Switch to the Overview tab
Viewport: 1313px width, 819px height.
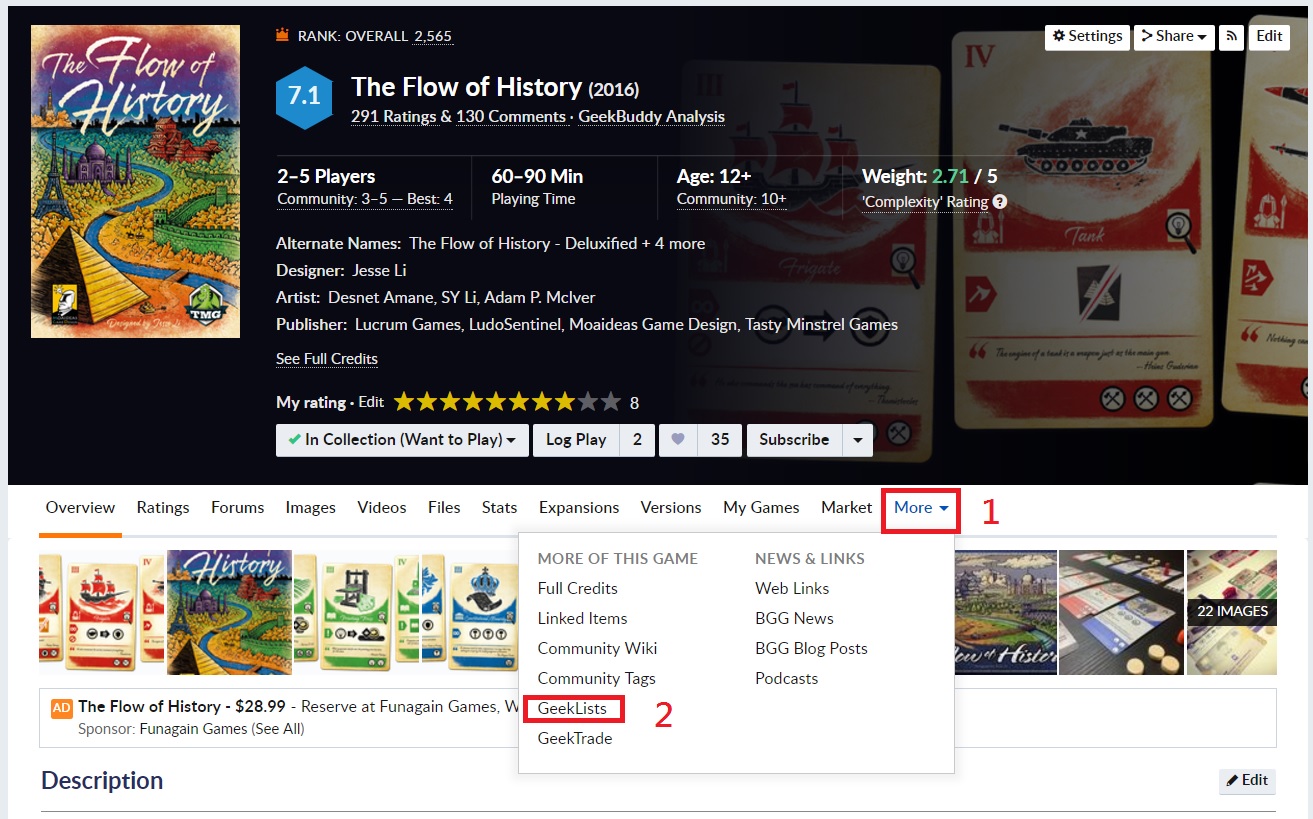point(80,508)
